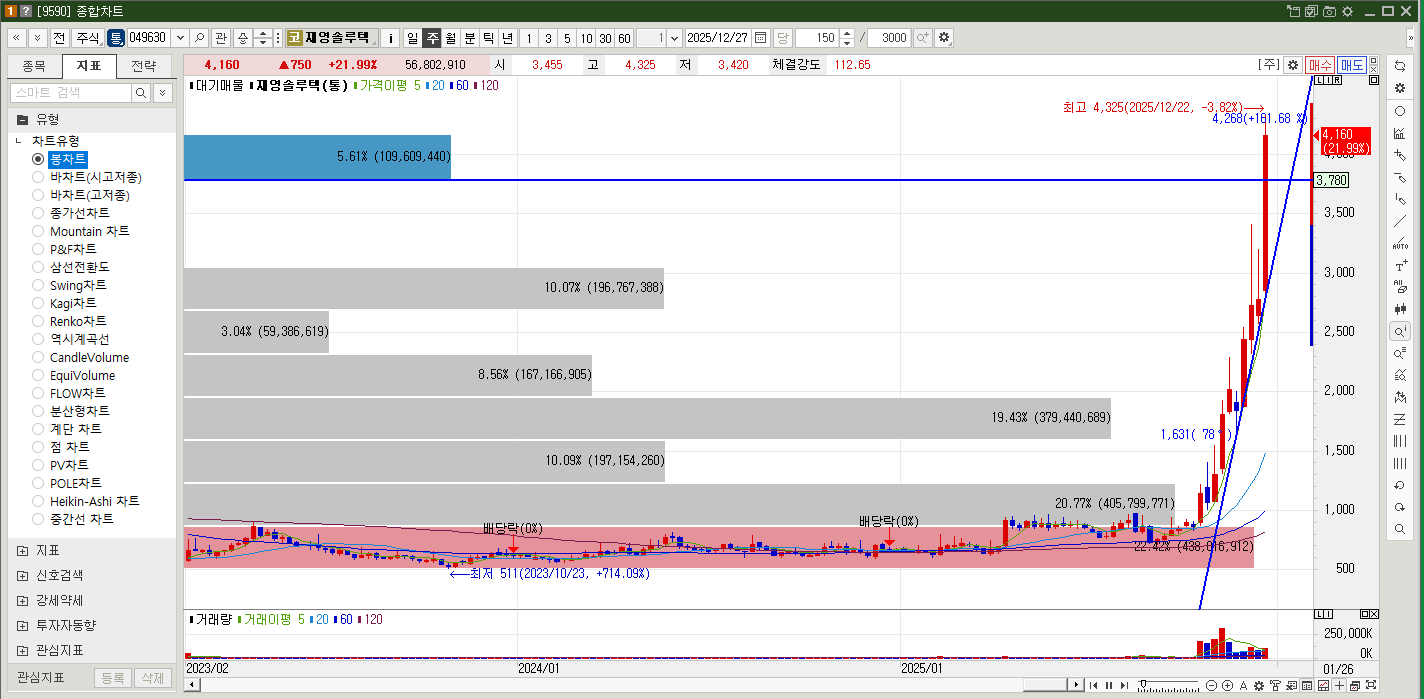Click the zoom in plus icon below chart

pos(1227,685)
